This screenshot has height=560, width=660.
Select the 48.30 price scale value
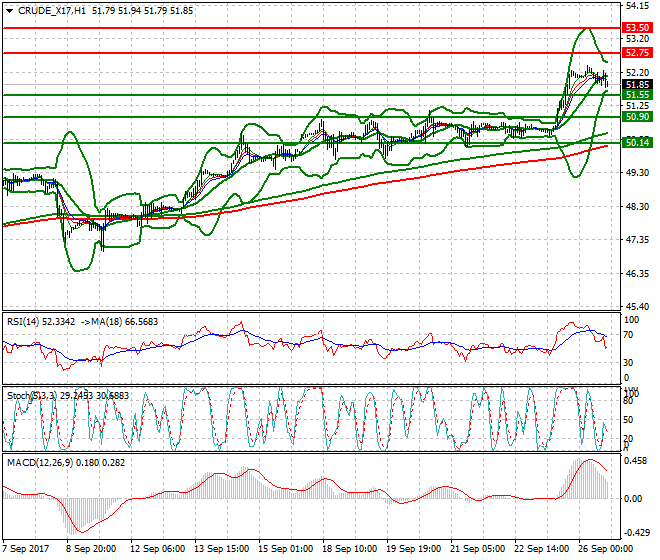tap(637, 206)
